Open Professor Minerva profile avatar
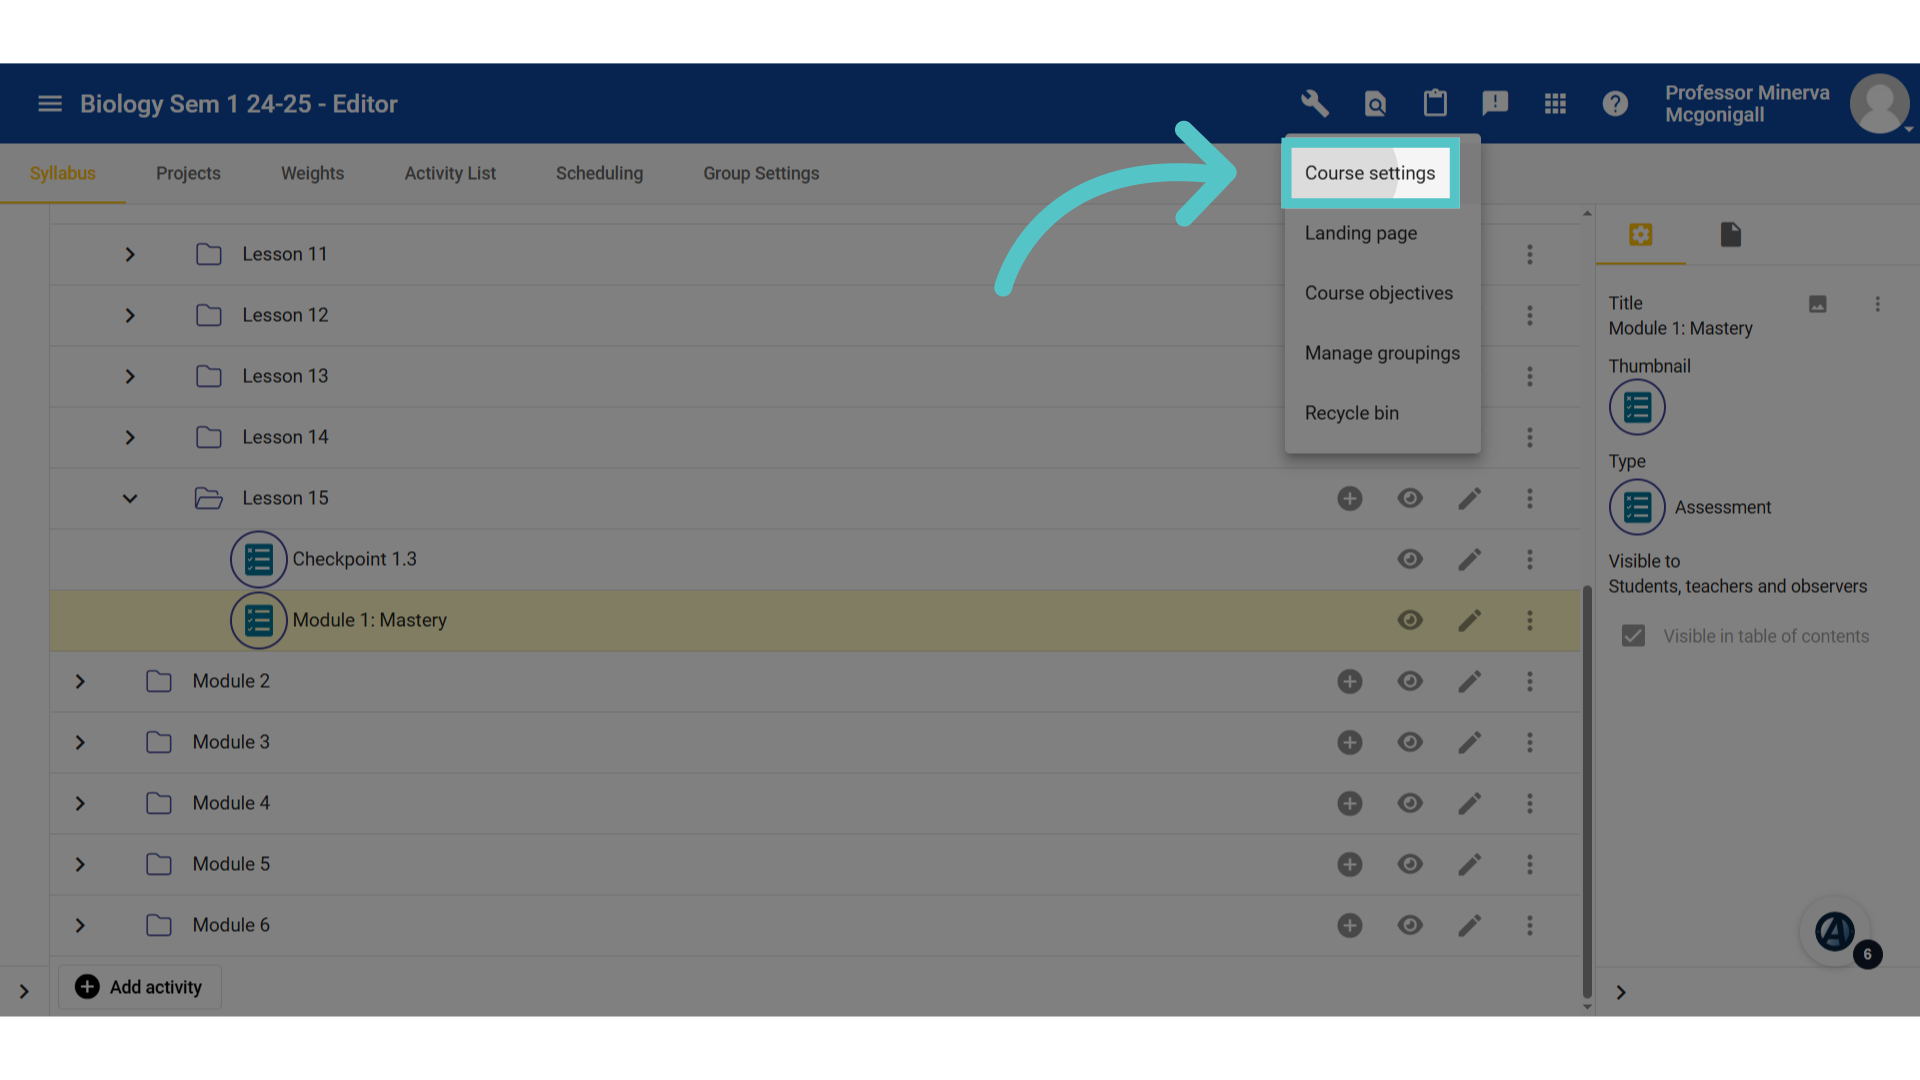 point(1879,103)
